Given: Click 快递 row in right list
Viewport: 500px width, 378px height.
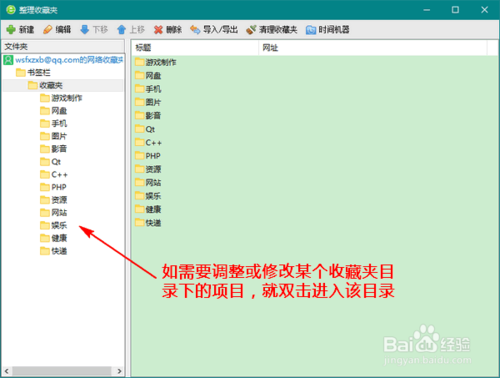Looking at the screenshot, I should tap(148, 223).
